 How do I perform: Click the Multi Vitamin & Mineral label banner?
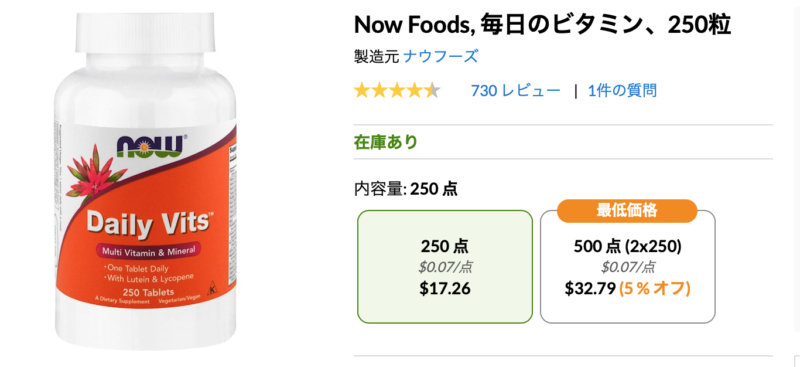pos(148,251)
